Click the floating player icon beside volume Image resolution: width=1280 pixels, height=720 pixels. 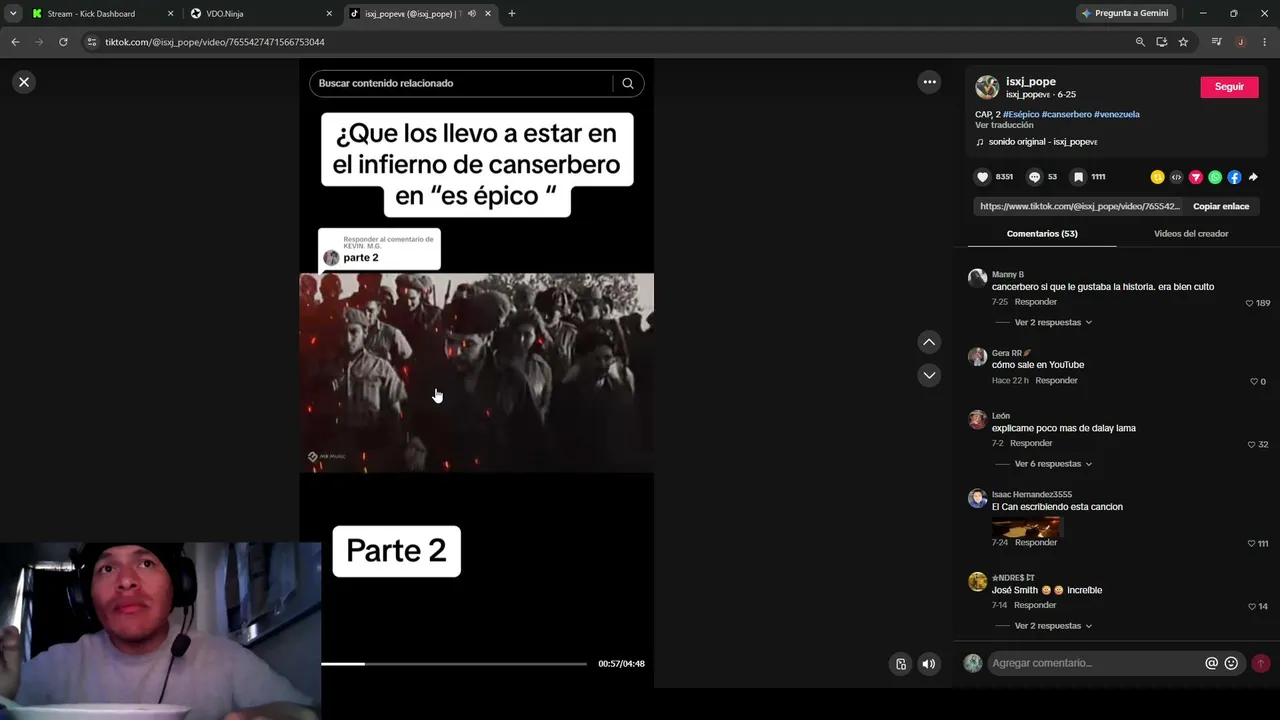click(901, 663)
